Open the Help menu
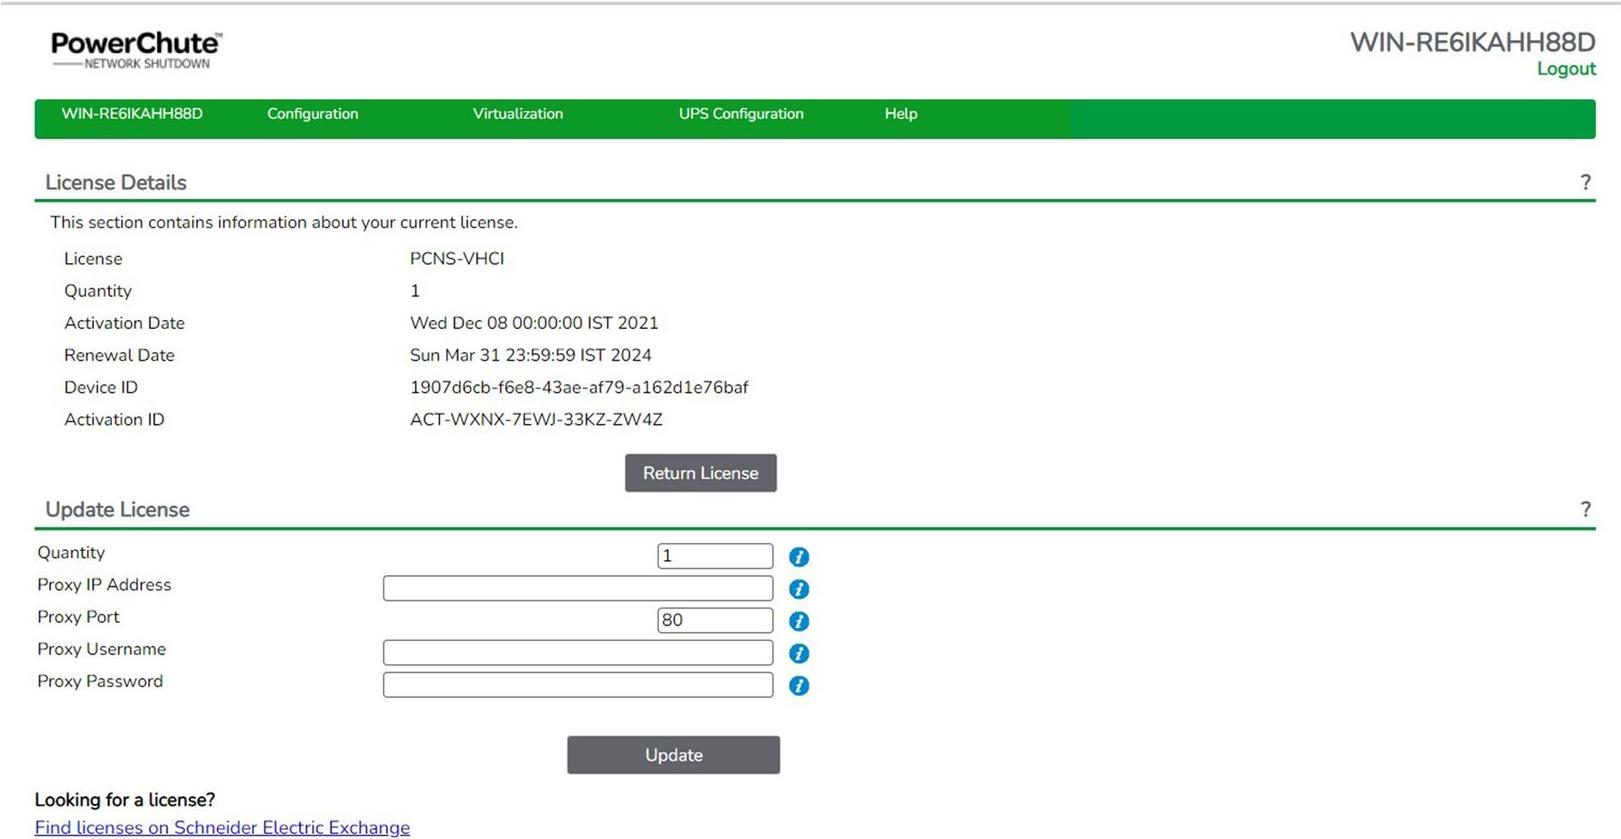This screenshot has width=1621, height=839. (x=901, y=114)
